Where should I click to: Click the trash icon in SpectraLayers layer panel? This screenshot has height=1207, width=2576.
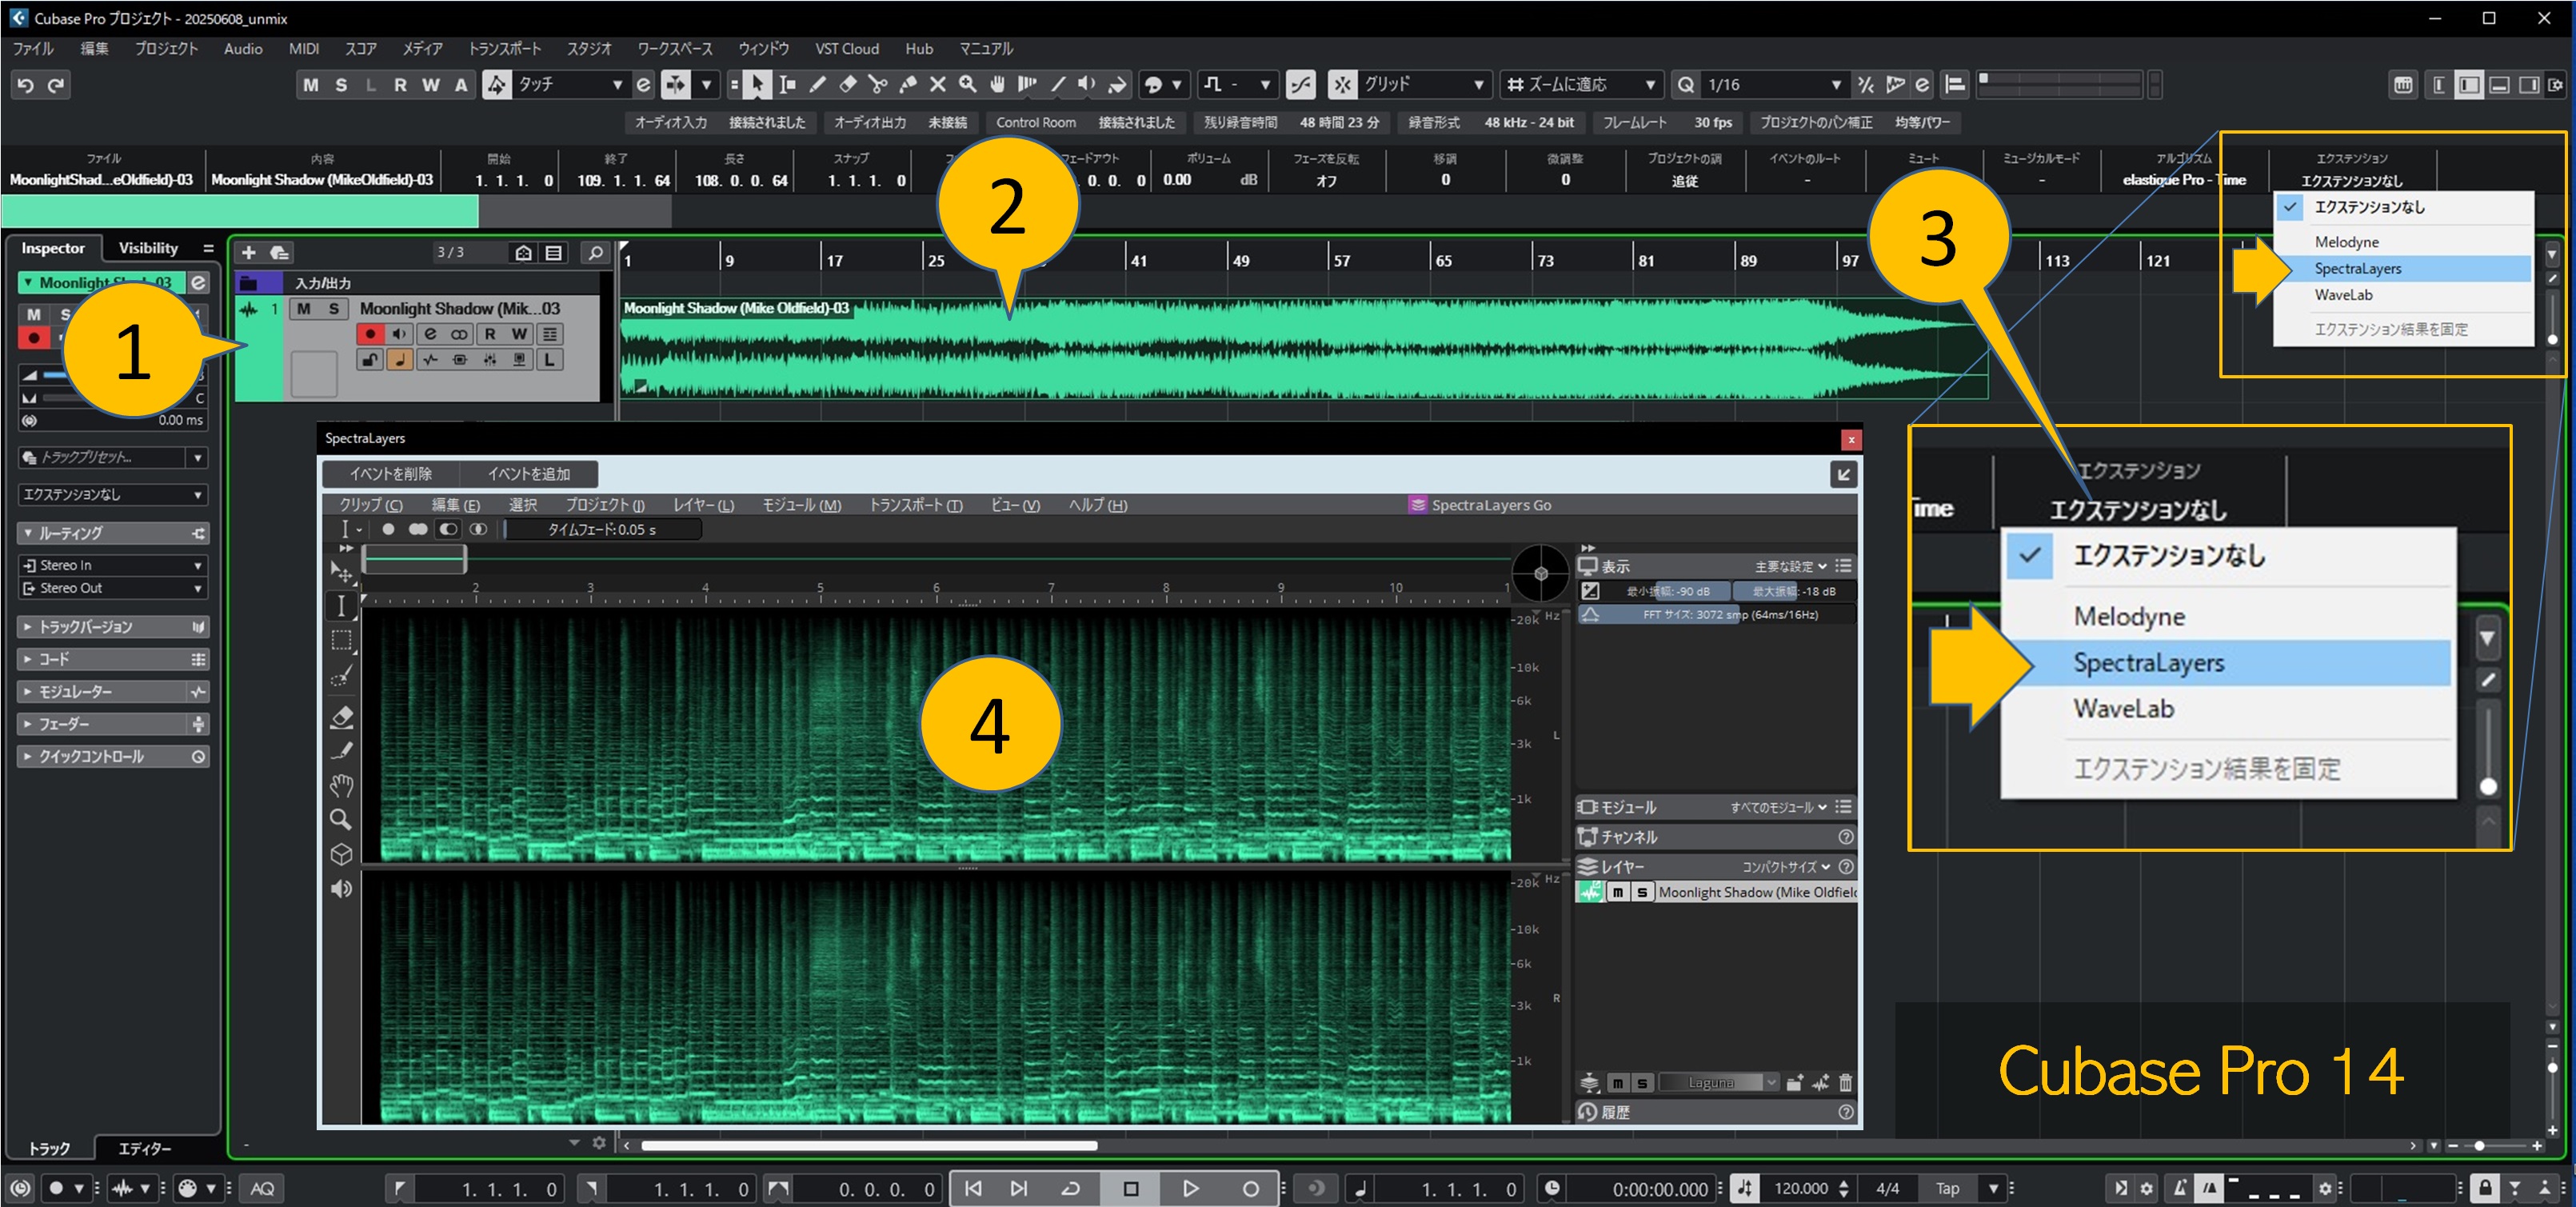[1846, 1082]
